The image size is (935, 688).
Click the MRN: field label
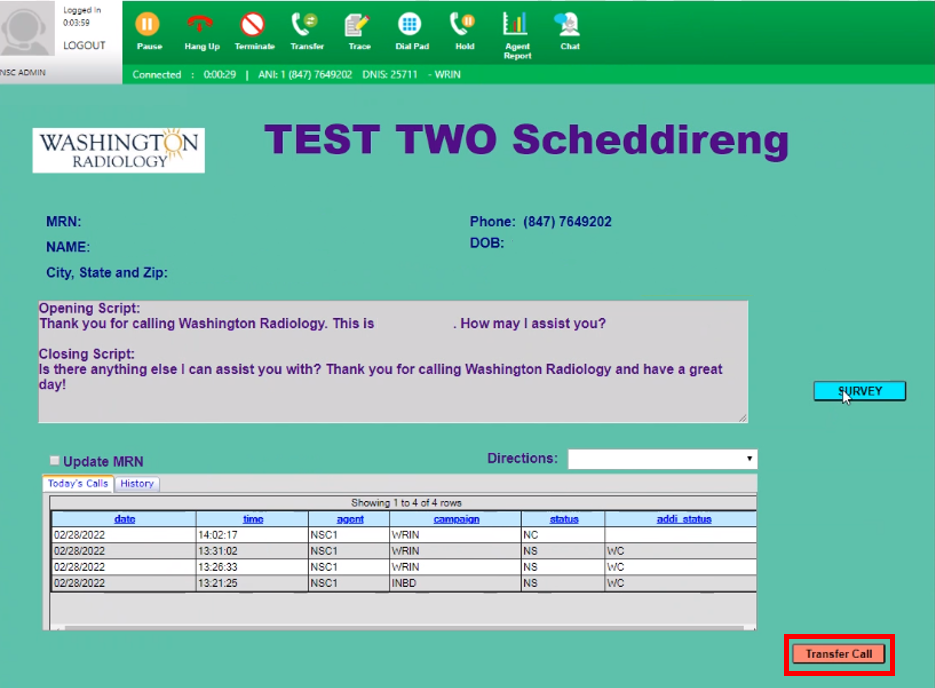coord(64,222)
